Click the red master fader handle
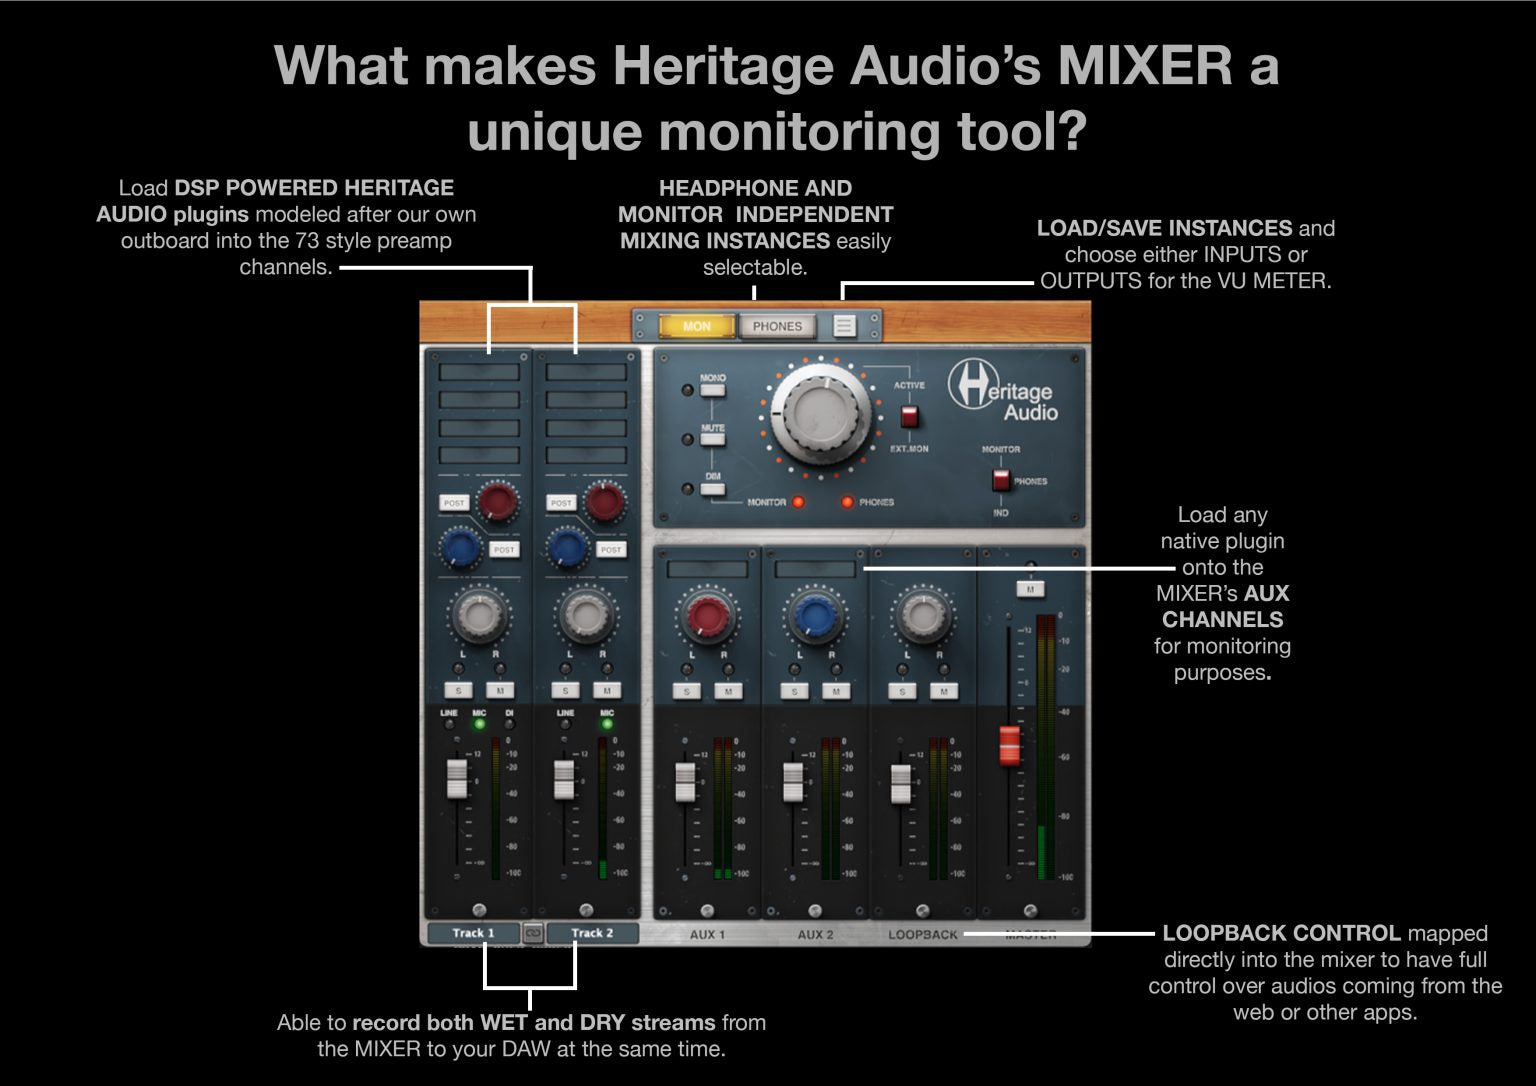 point(1009,745)
